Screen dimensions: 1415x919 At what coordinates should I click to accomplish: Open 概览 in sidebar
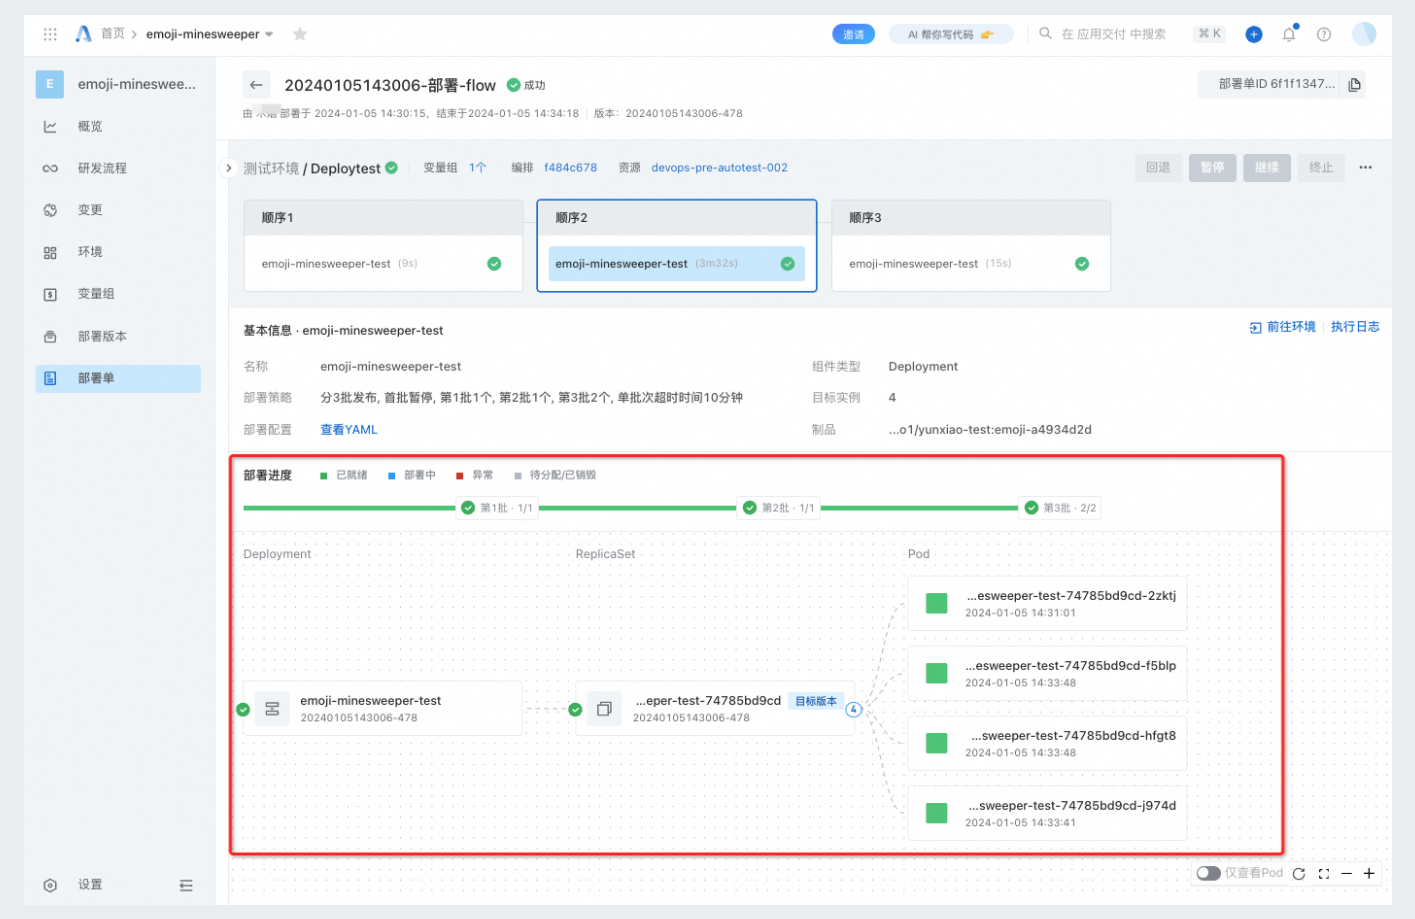click(118, 126)
